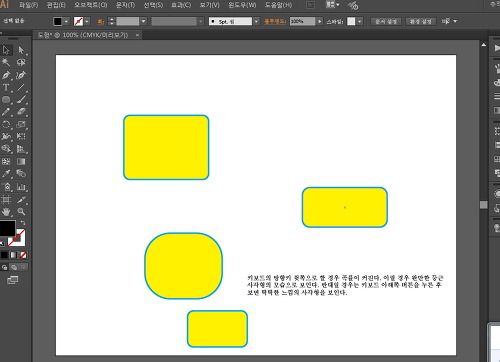
Task: Open the Change Screen Mode icon
Action: point(13,280)
